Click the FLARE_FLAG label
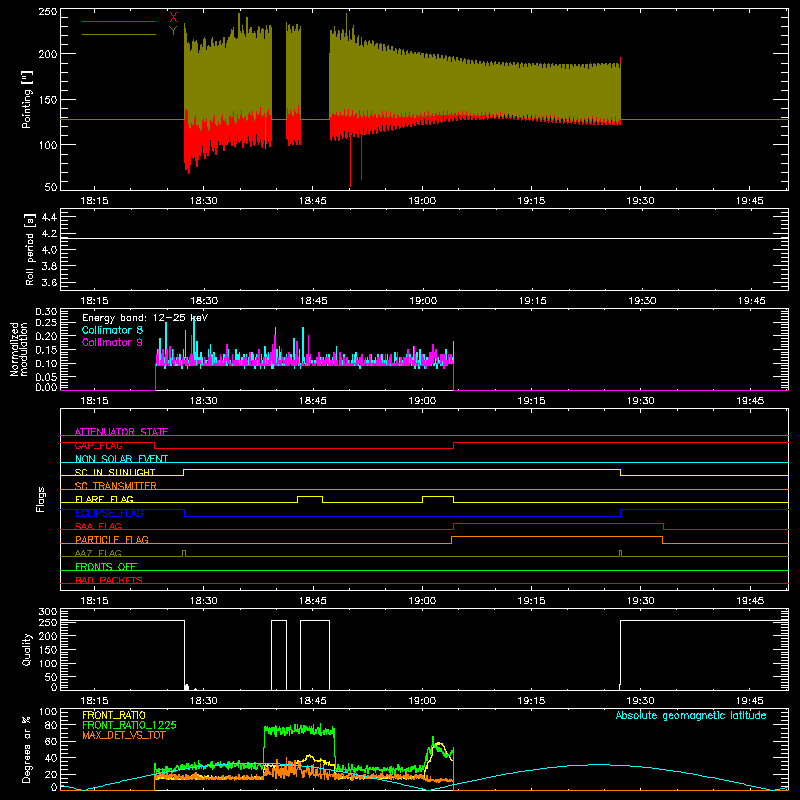The height and width of the screenshot is (800, 800). pyautogui.click(x=104, y=499)
